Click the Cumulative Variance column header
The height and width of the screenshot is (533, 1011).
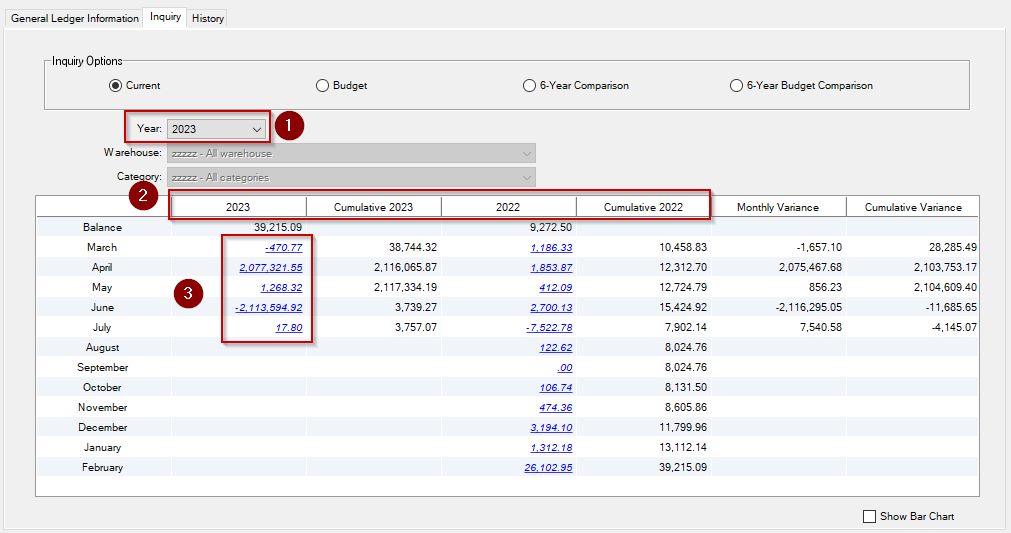tap(912, 207)
